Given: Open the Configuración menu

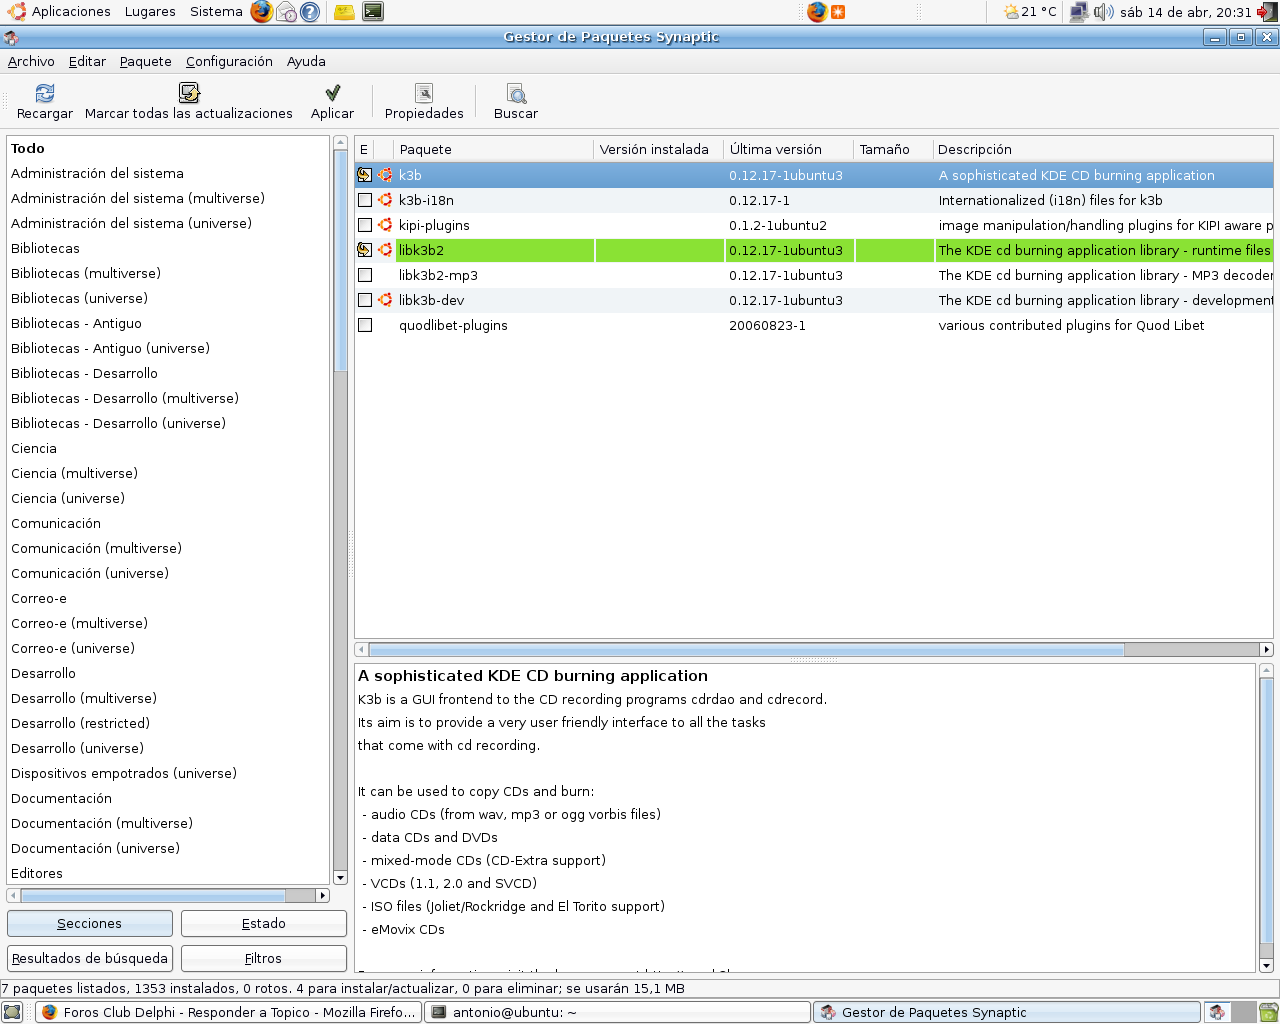Looking at the screenshot, I should [x=229, y=61].
